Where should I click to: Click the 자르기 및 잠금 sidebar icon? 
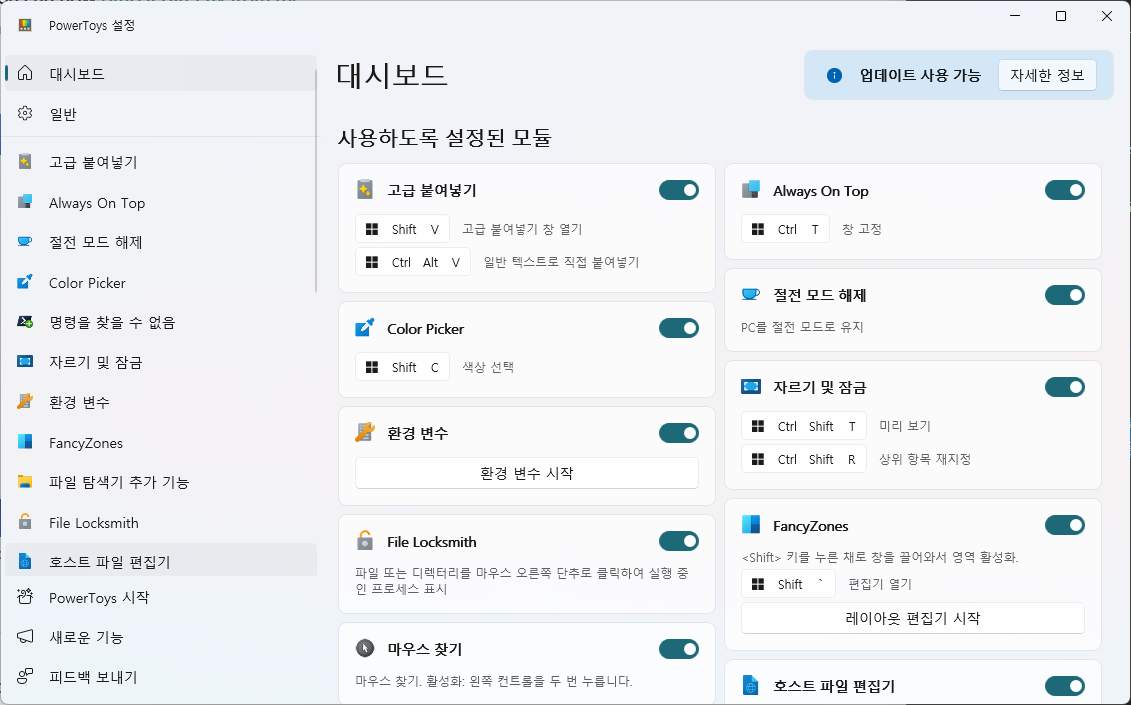tap(24, 362)
